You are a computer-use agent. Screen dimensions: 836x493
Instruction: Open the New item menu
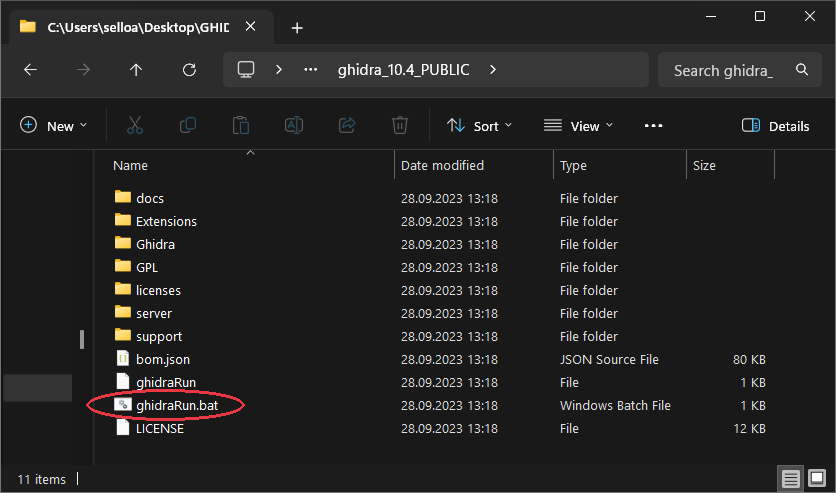(53, 126)
